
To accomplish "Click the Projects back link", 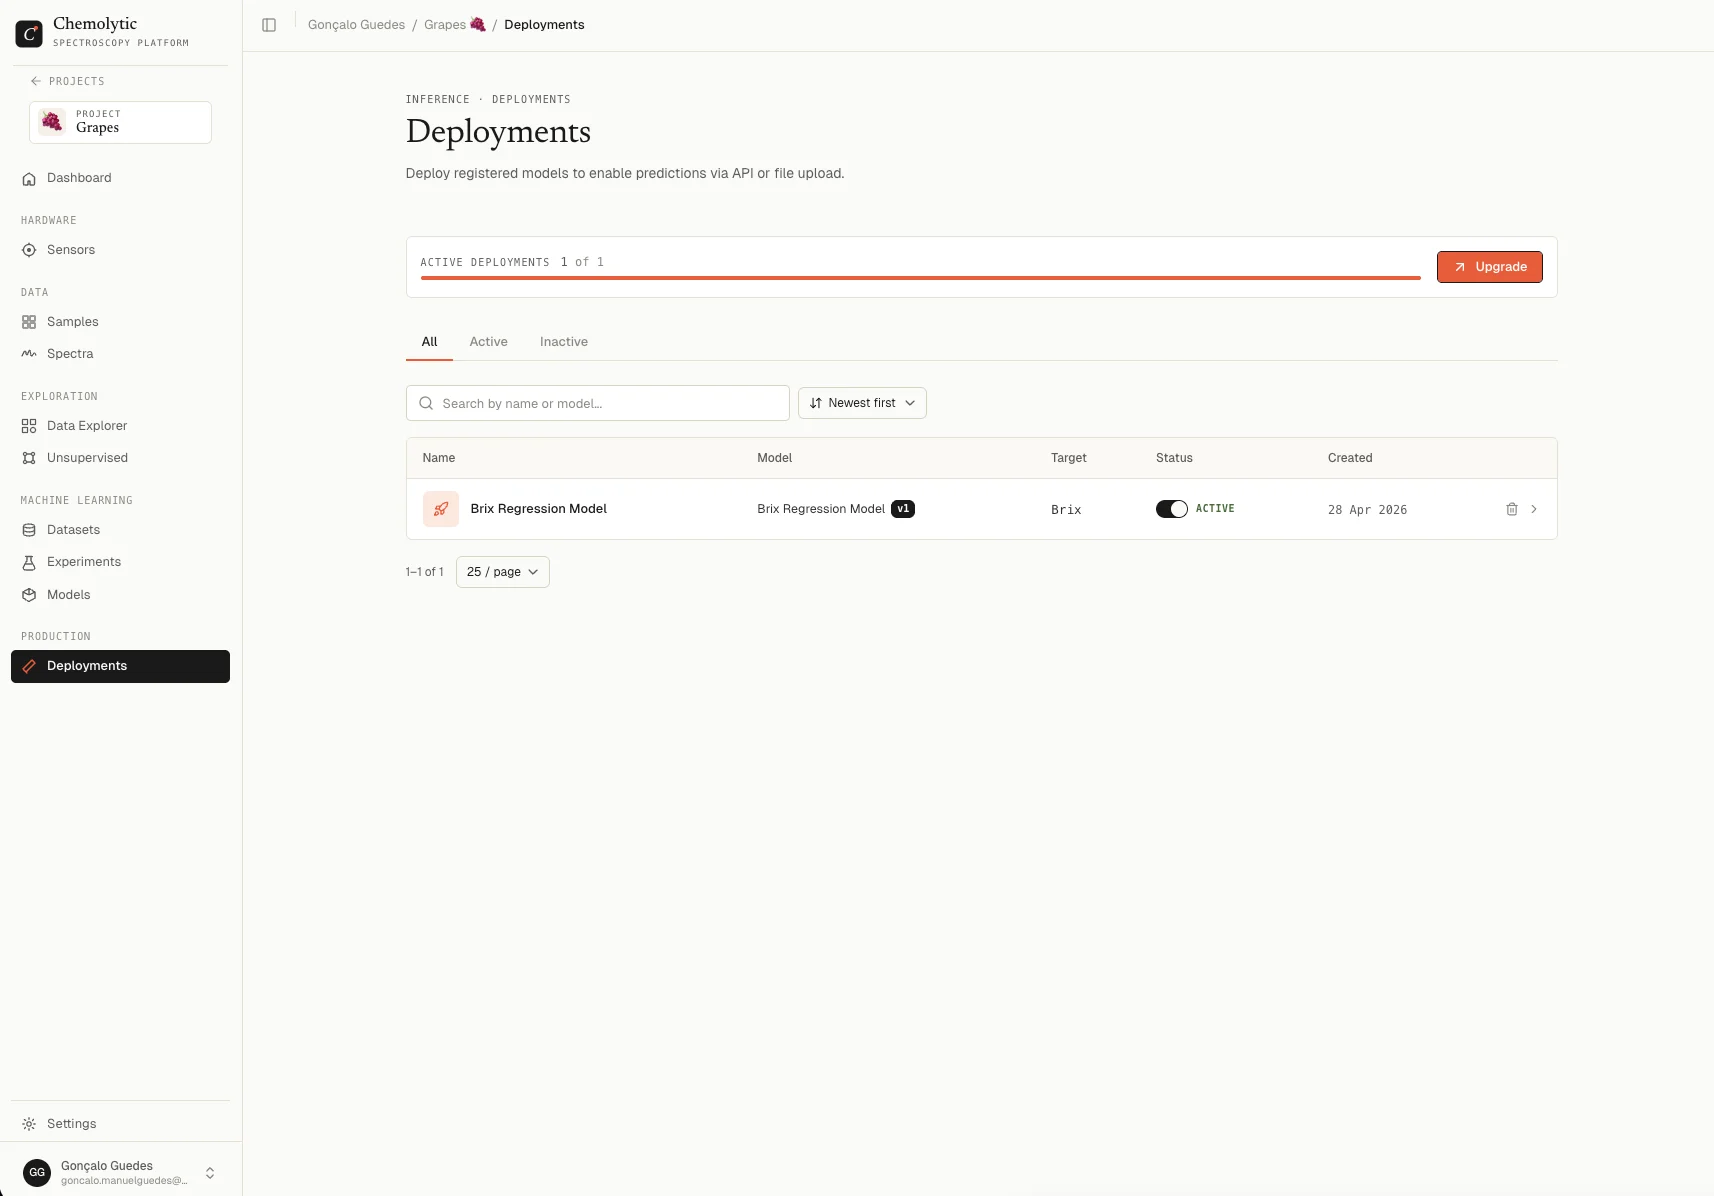I will [68, 81].
